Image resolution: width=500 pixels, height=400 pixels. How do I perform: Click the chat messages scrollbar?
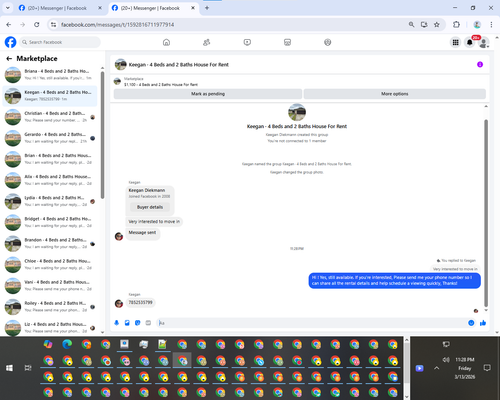[x=486, y=213]
